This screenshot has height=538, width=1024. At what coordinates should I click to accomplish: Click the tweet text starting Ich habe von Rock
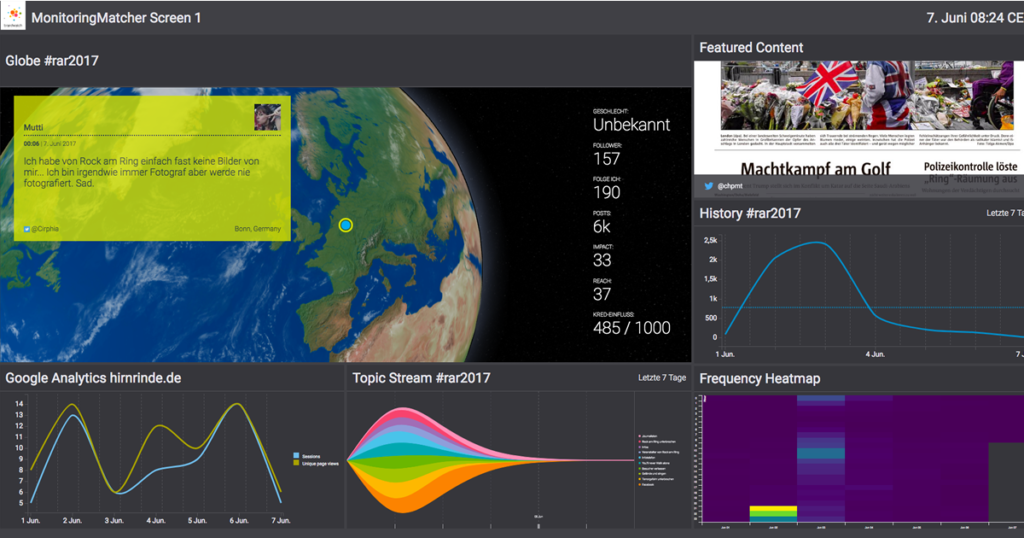[142, 172]
